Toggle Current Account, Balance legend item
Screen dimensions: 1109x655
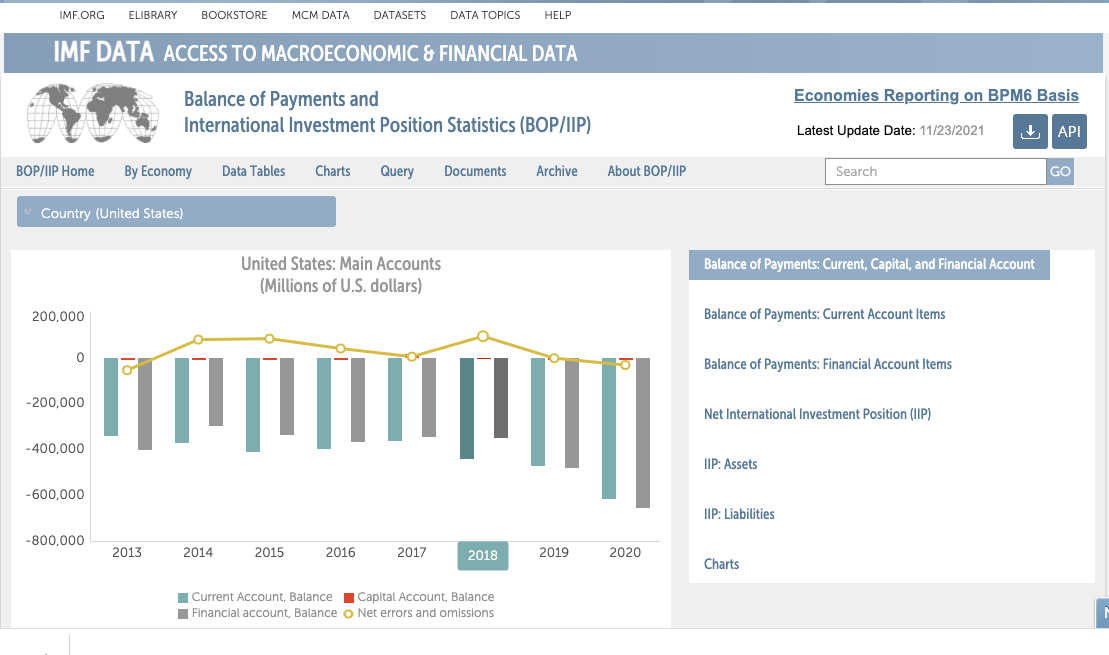(255, 597)
